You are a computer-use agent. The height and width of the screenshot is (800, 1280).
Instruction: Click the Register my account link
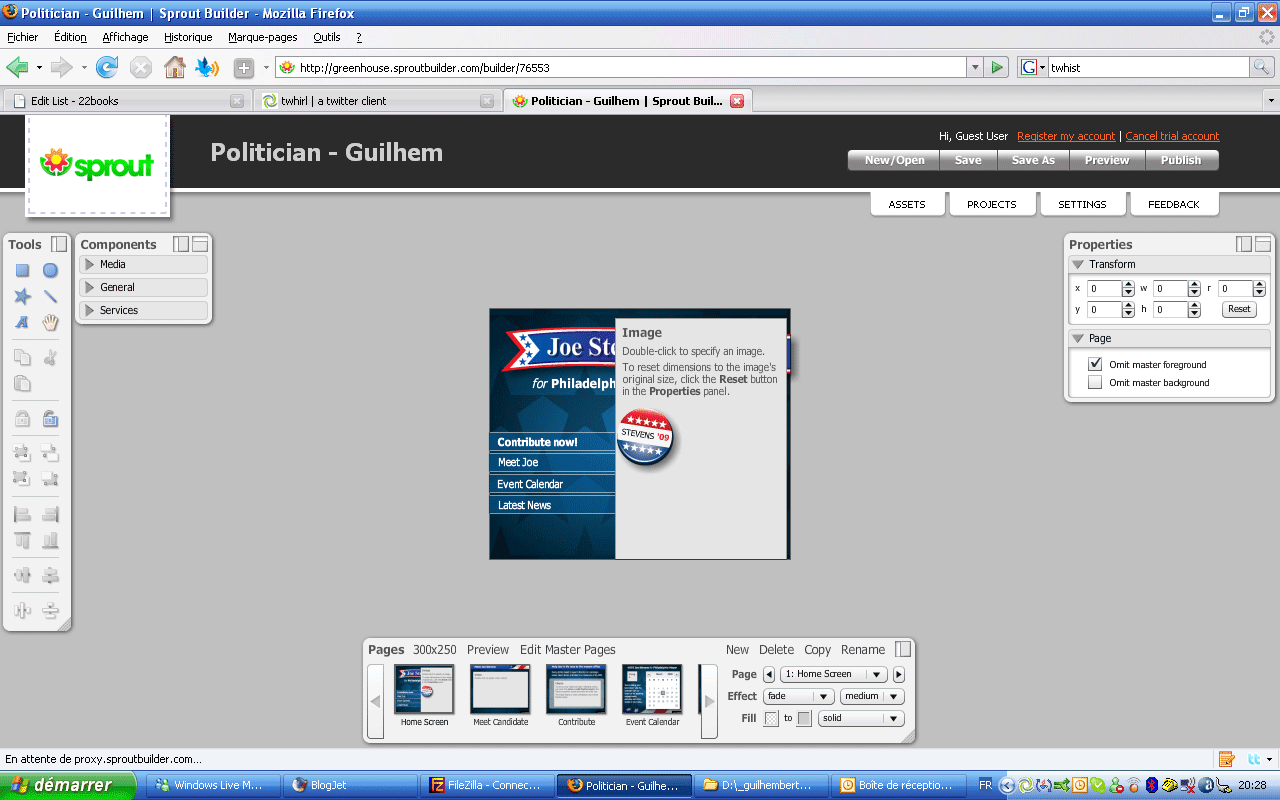(x=1066, y=136)
